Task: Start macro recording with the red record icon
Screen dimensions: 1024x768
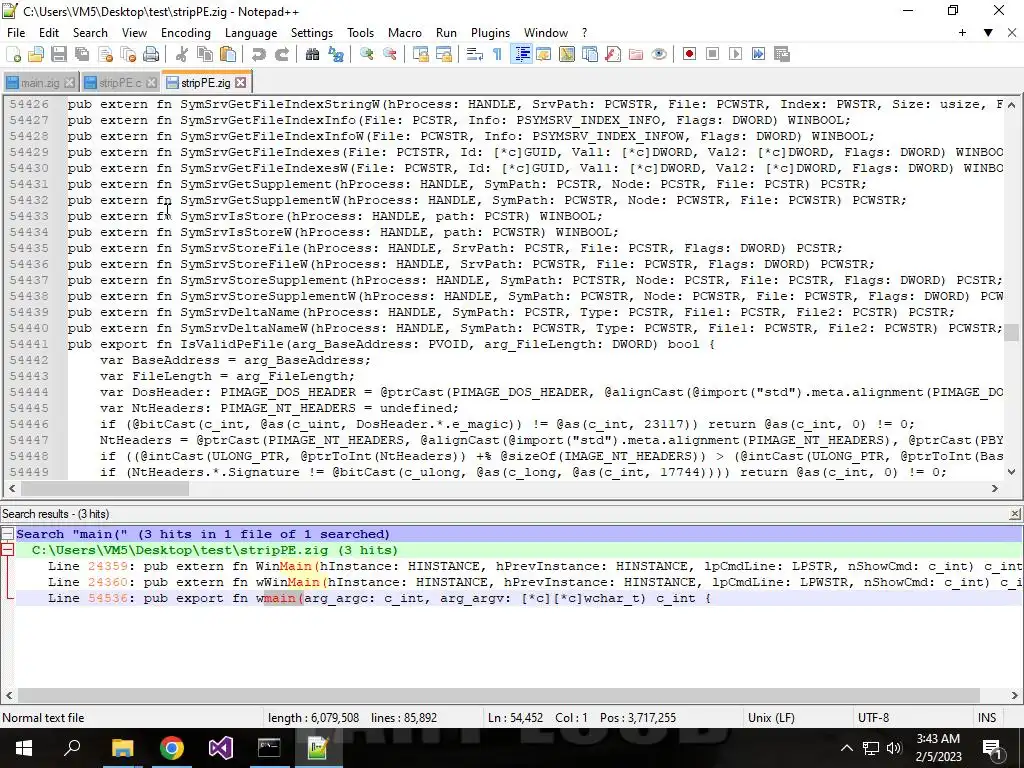Action: tap(689, 54)
